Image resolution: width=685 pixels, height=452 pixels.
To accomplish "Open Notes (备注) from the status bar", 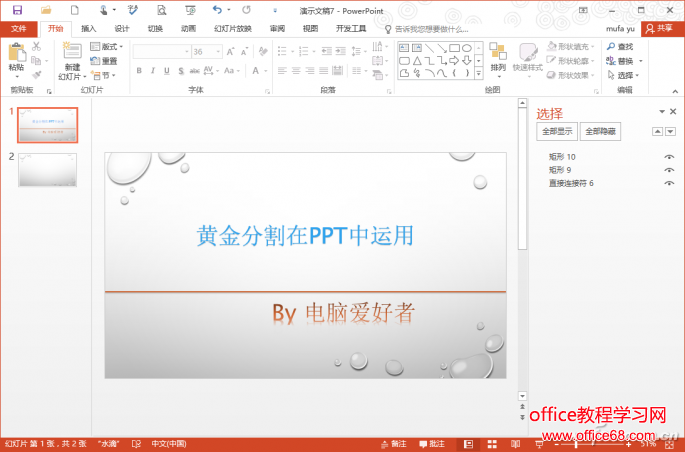I will pos(393,444).
